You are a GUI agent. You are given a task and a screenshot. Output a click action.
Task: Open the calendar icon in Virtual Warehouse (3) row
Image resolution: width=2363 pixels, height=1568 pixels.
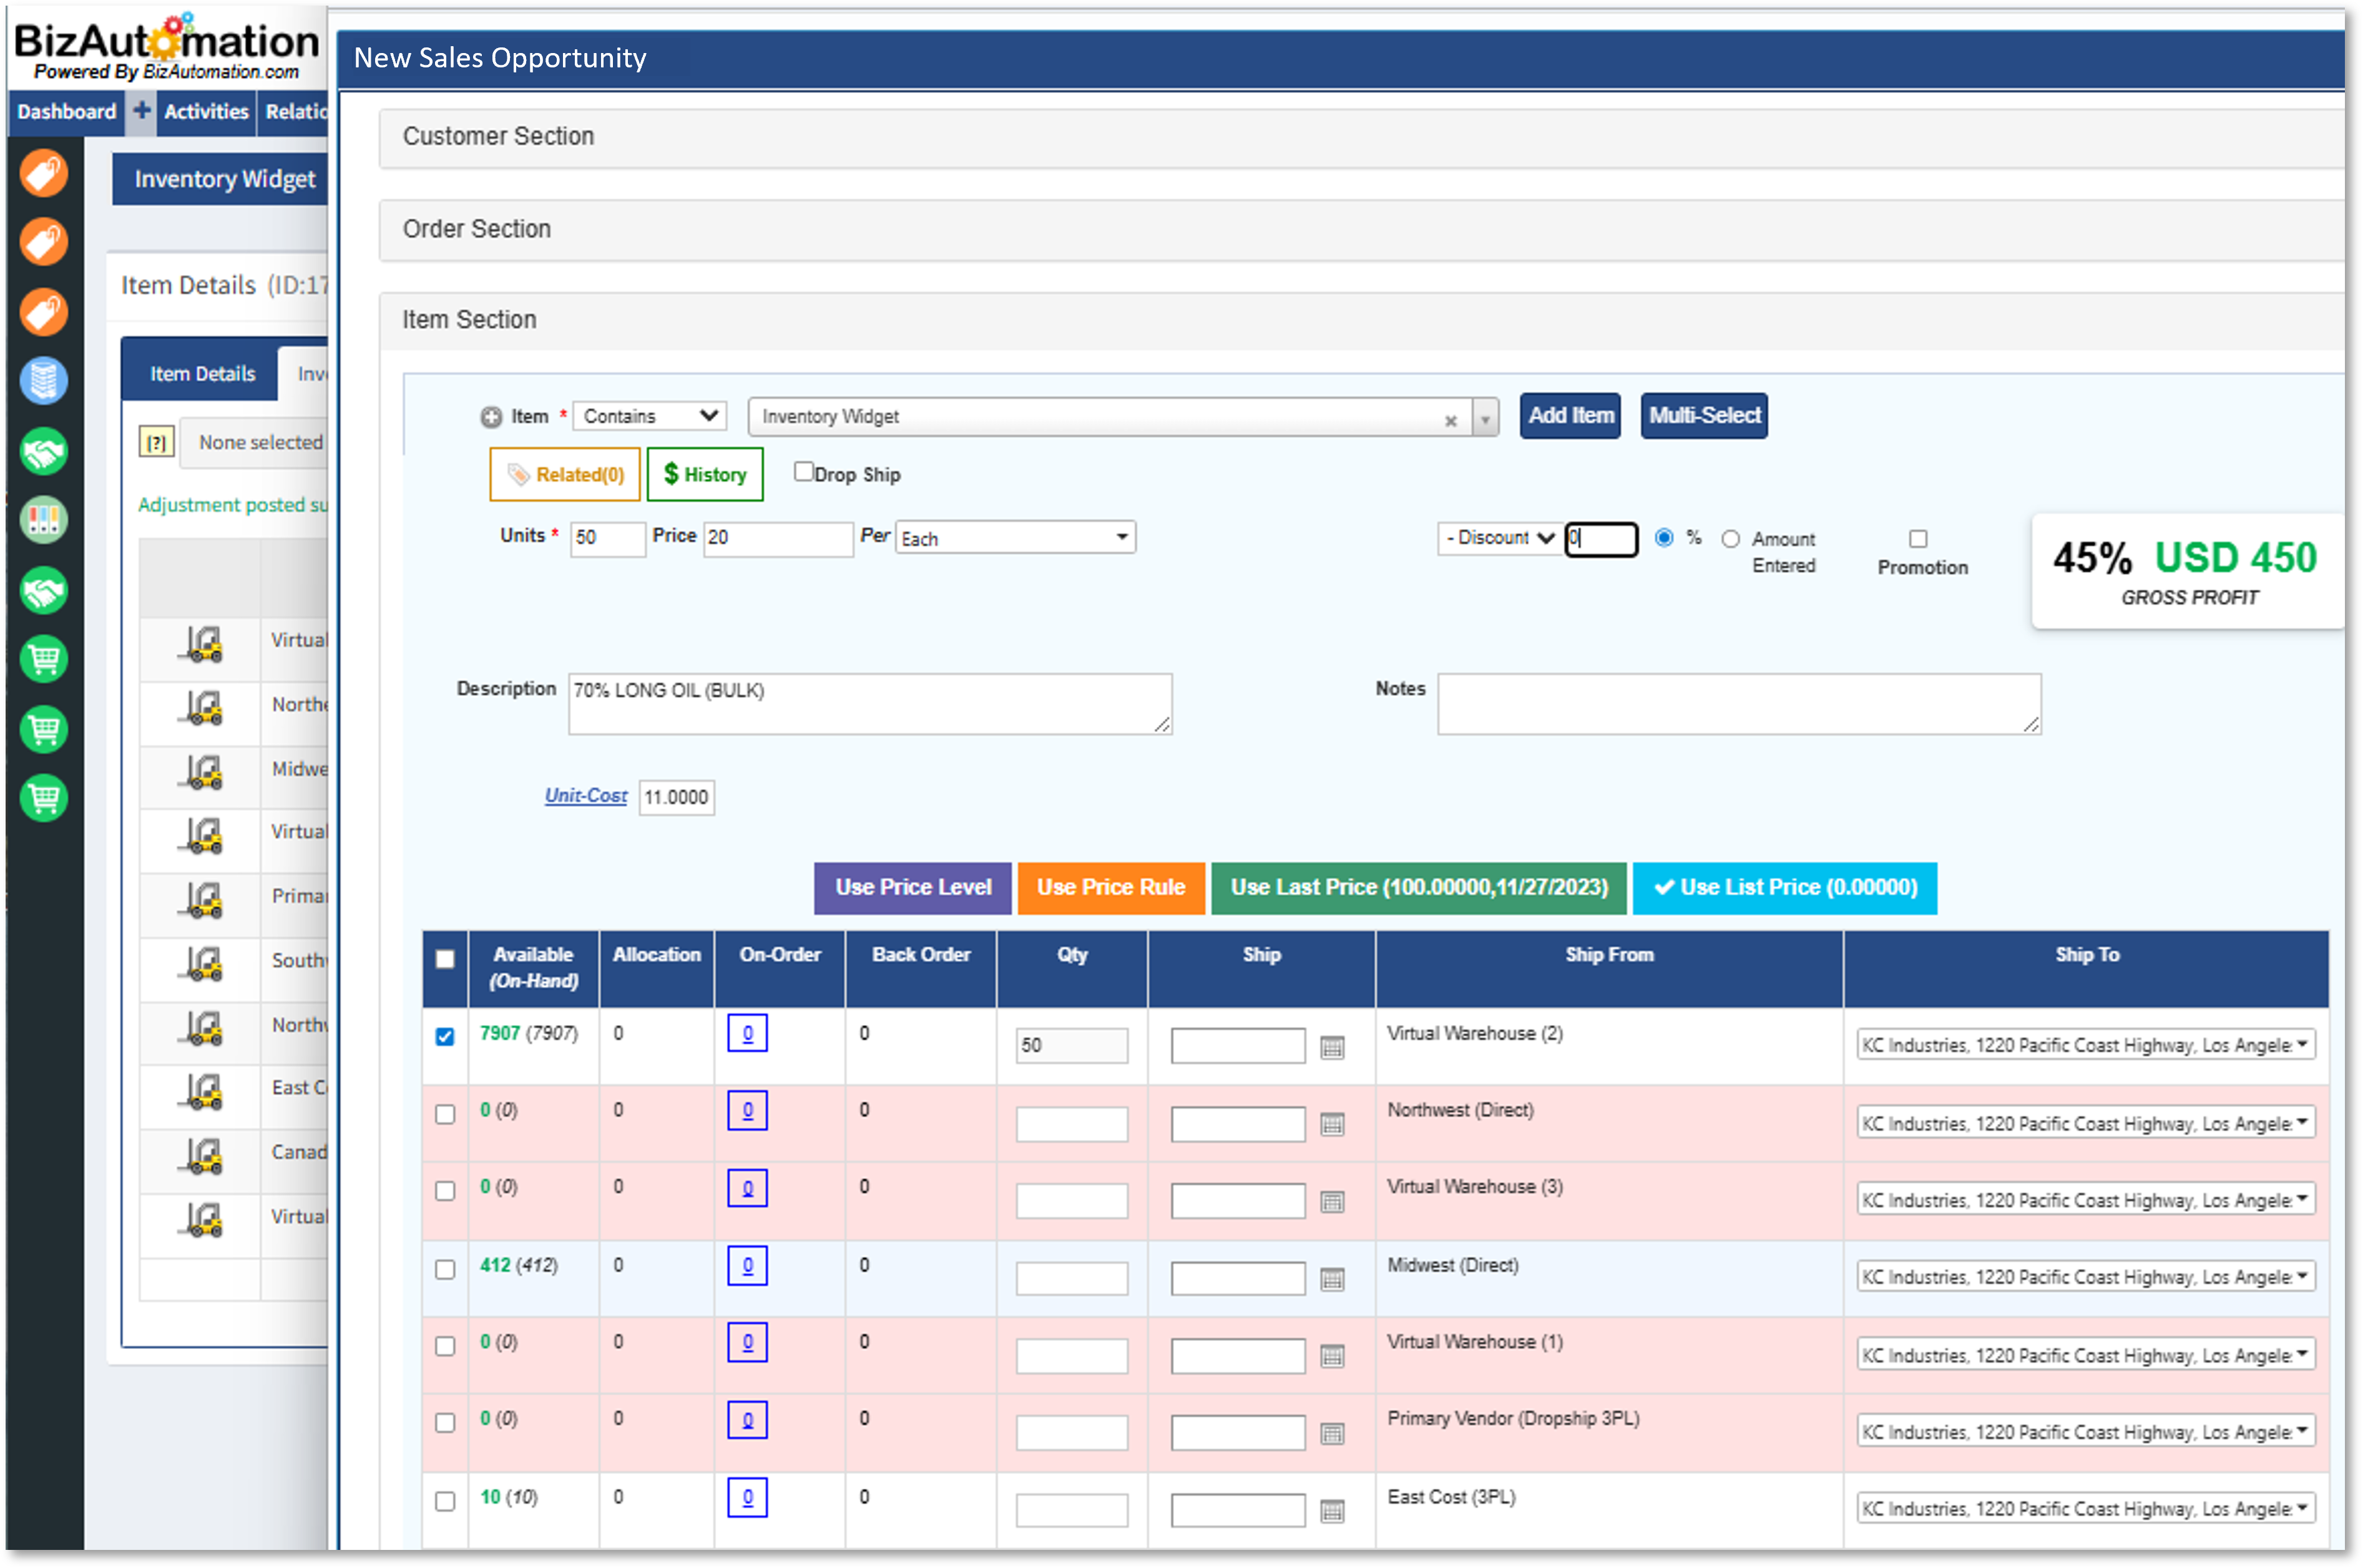tap(1332, 1201)
